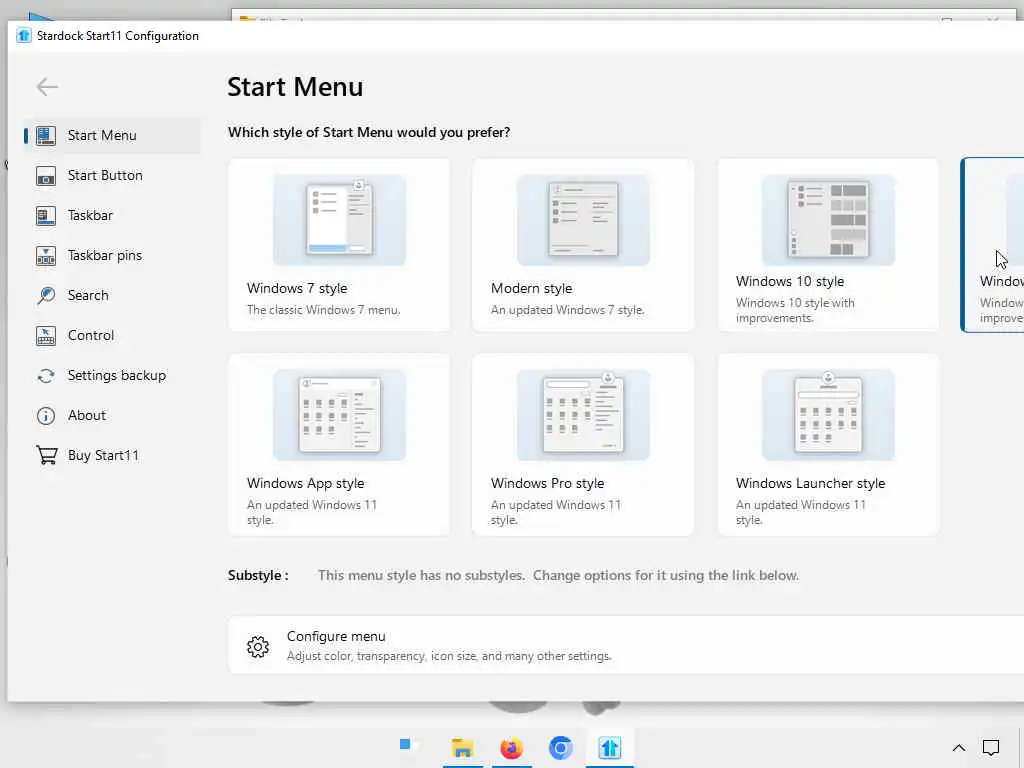Choose the partially visible selected style card
Image resolution: width=1024 pixels, height=768 pixels.
pyautogui.click(x=993, y=245)
